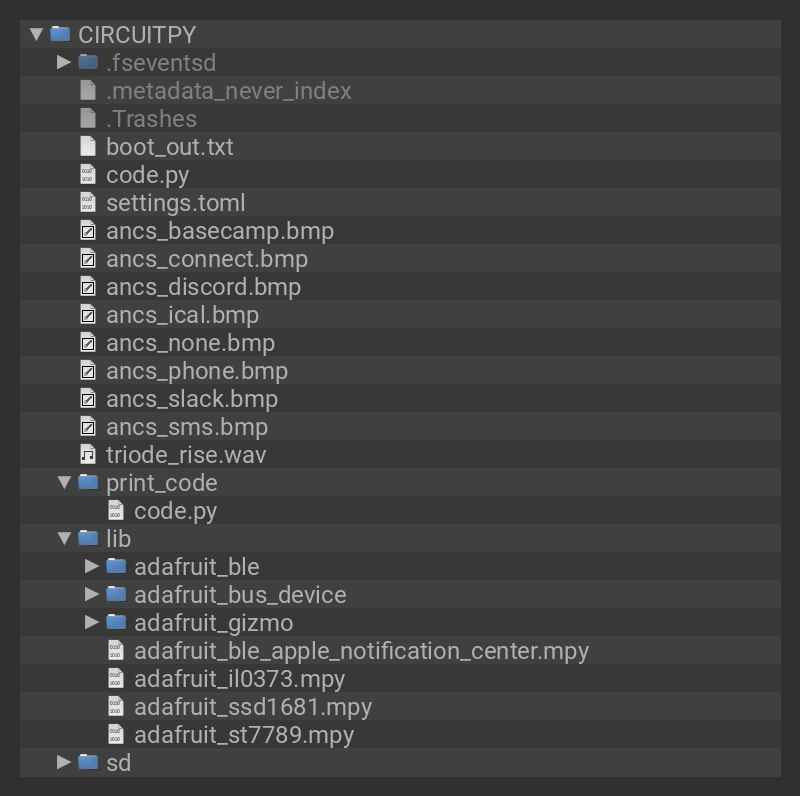The height and width of the screenshot is (796, 800).
Task: Click the CIRCUITPY drive folder icon
Action: 60,34
